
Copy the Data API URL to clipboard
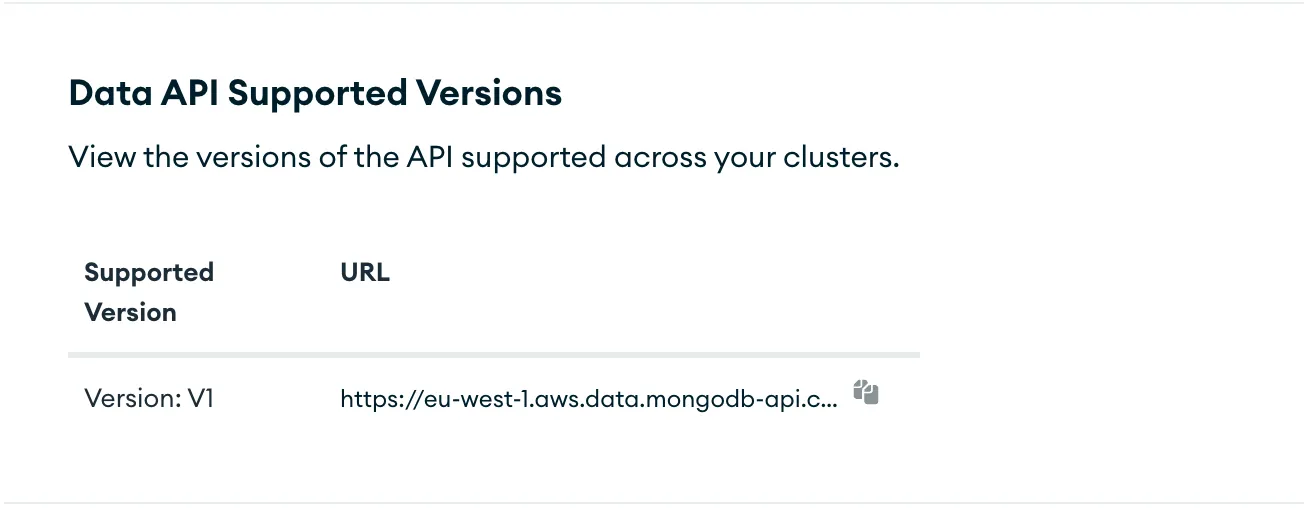[866, 393]
